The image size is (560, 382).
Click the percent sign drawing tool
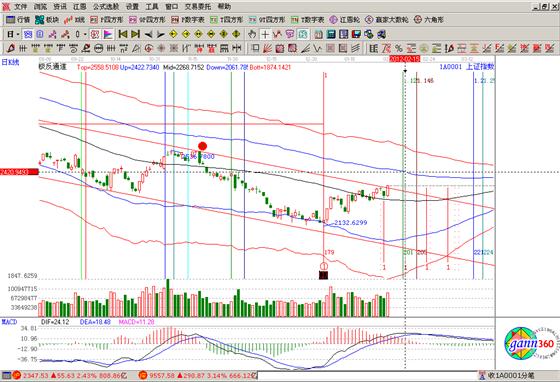(x=398, y=48)
